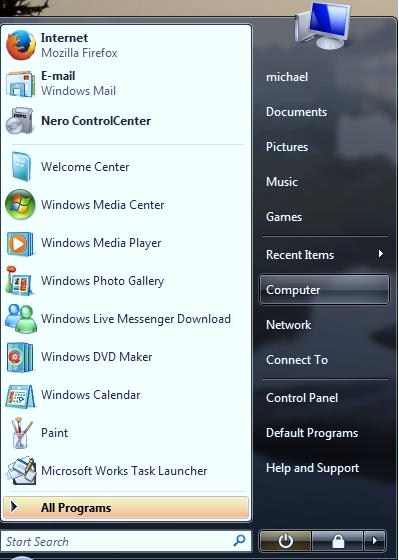Open E-mail Windows Mail entry
The height and width of the screenshot is (560, 399).
click(126, 83)
